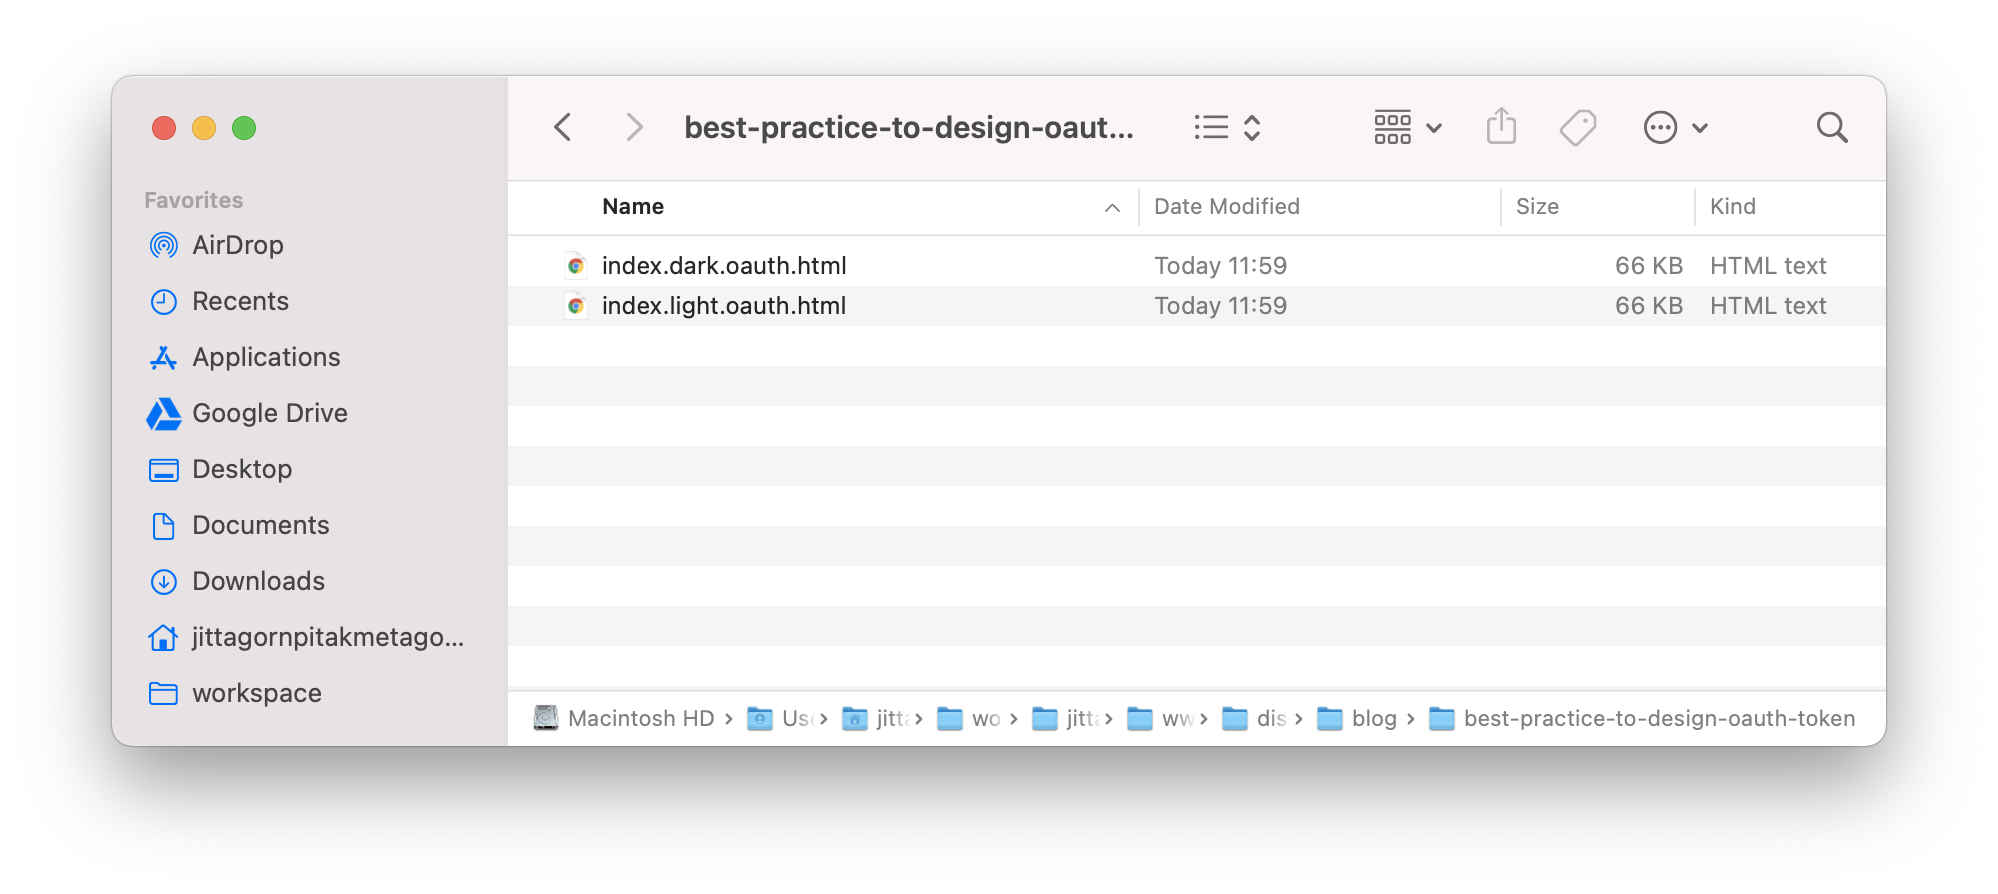Viewport: 1998px width, 894px height.
Task: Open the list view switcher dropdown
Action: point(1227,128)
